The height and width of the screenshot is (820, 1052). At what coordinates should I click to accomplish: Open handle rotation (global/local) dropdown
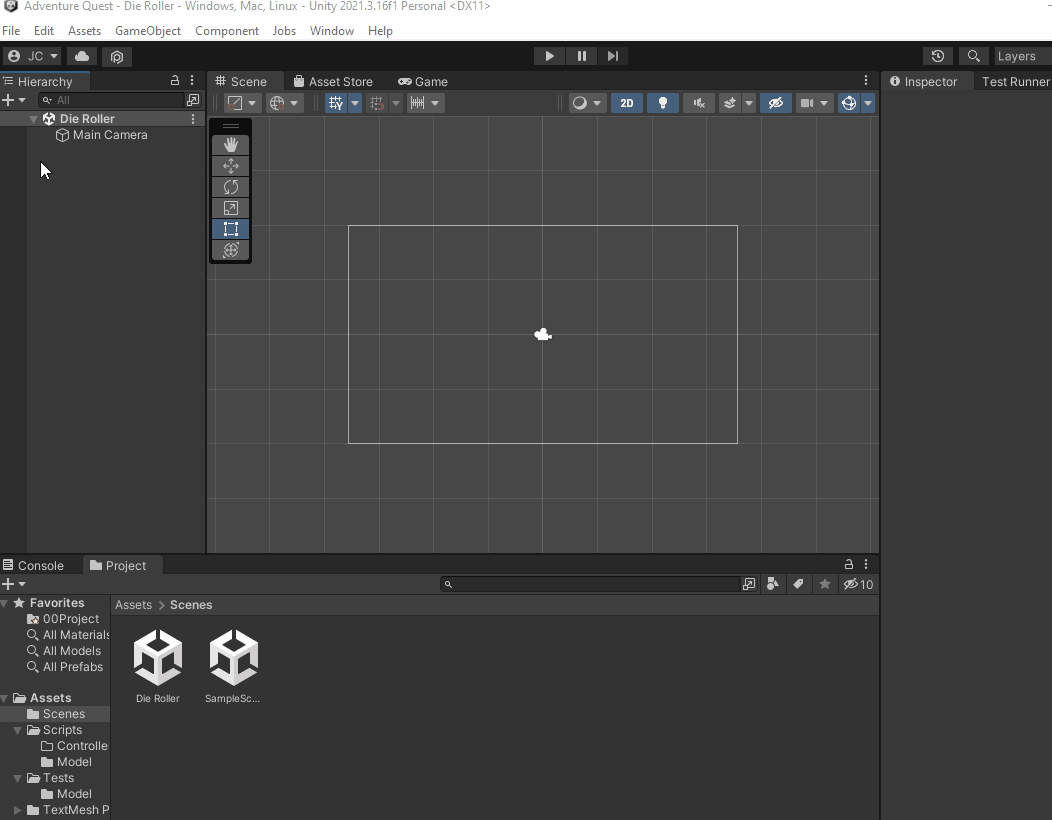[x=284, y=103]
